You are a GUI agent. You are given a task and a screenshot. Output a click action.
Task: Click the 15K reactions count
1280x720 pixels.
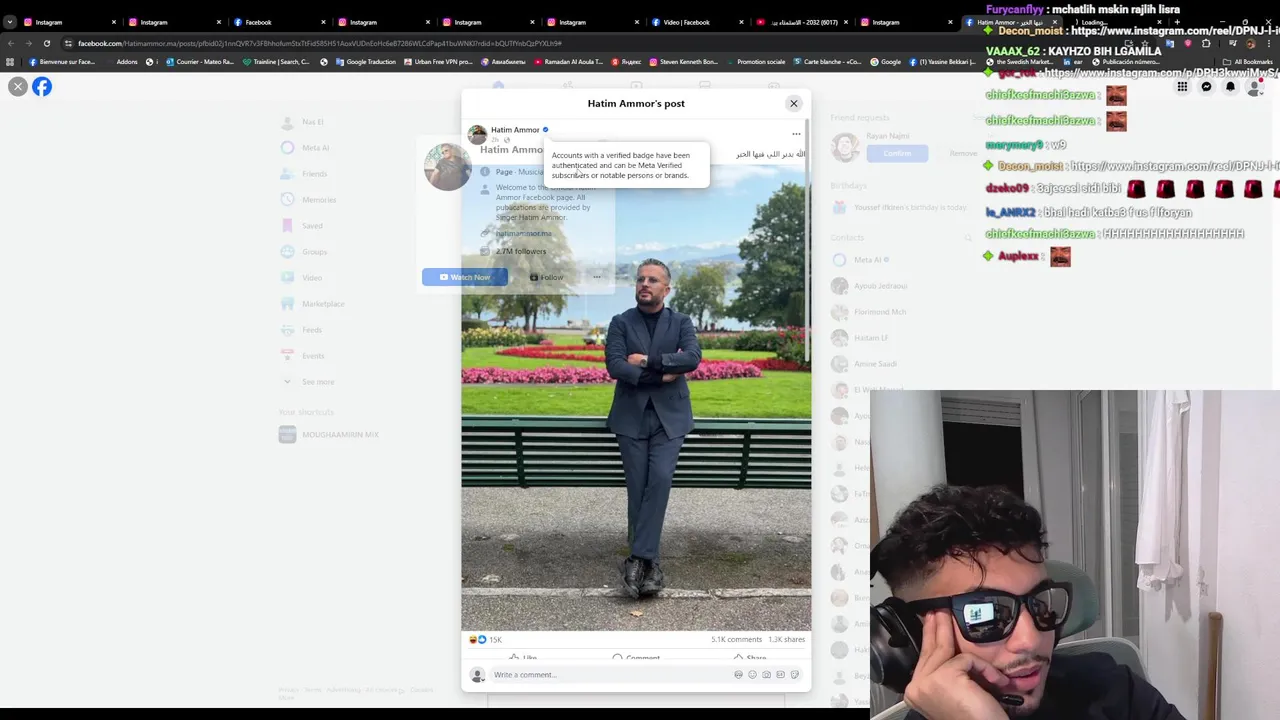pos(495,640)
